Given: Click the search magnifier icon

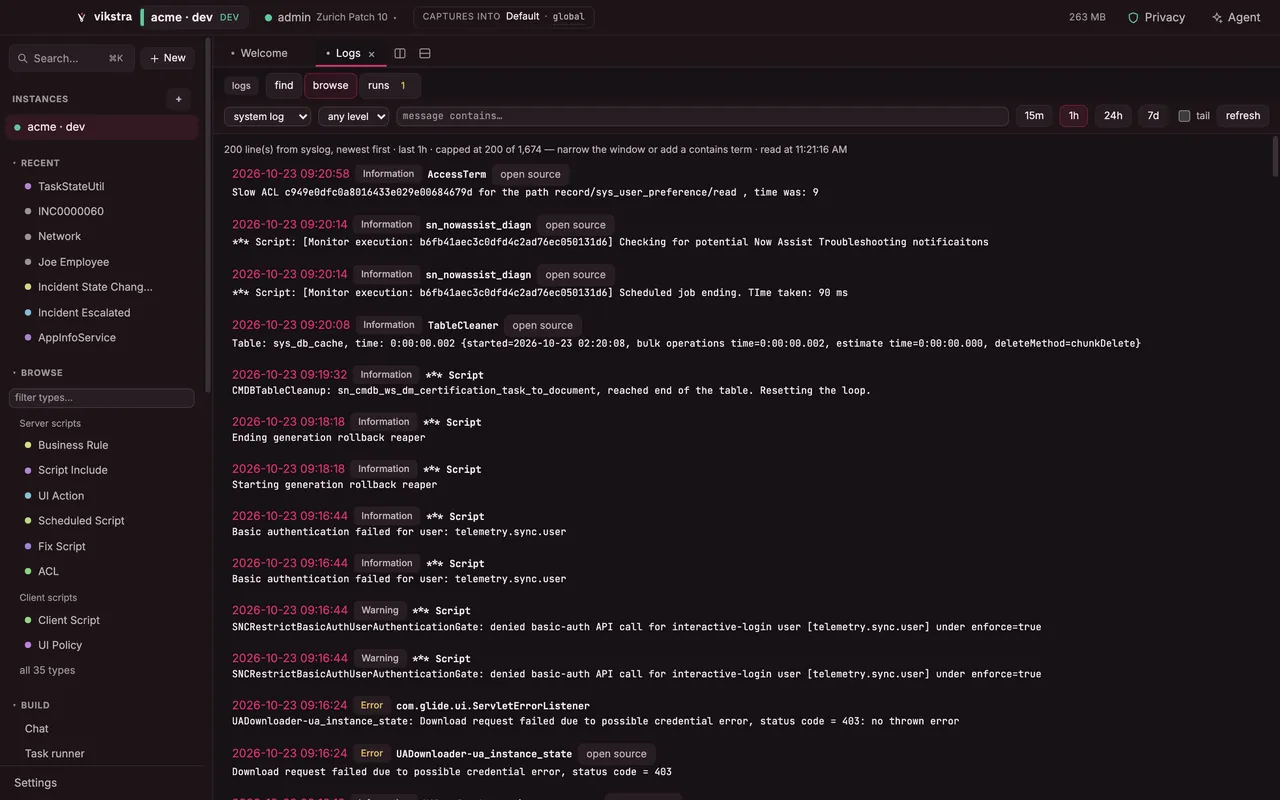Looking at the screenshot, I should (23, 58).
